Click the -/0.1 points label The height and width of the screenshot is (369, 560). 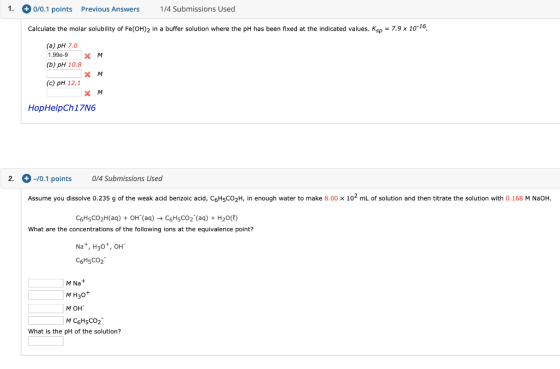52,179
